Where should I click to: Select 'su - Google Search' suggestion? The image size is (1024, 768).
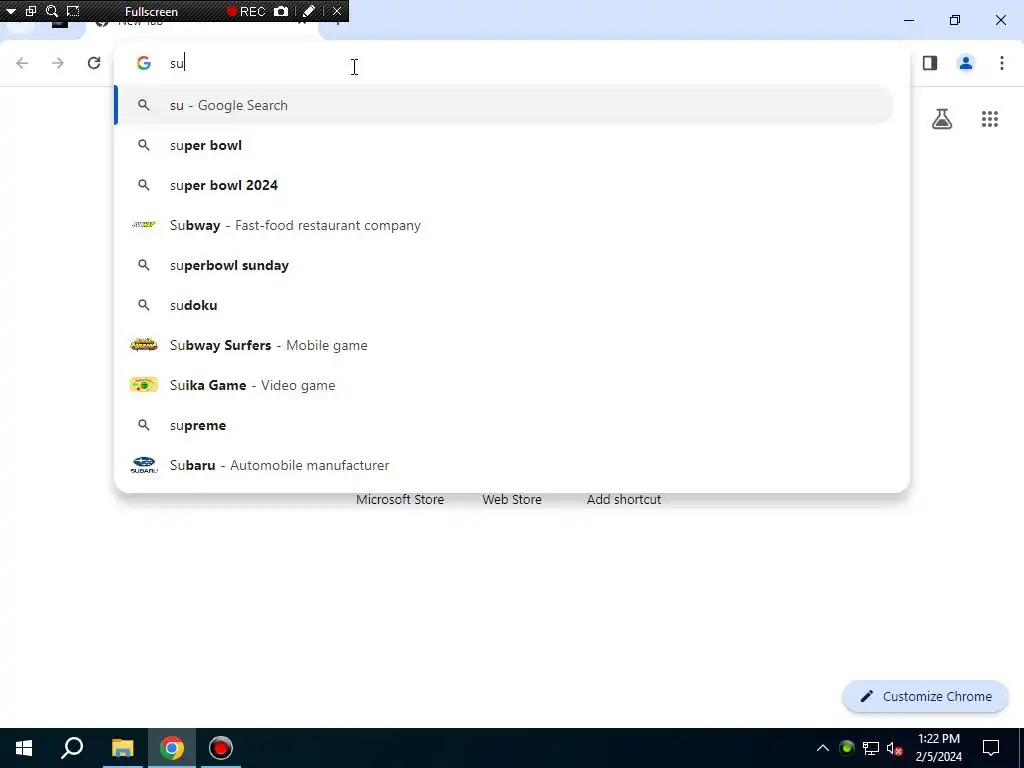click(504, 105)
